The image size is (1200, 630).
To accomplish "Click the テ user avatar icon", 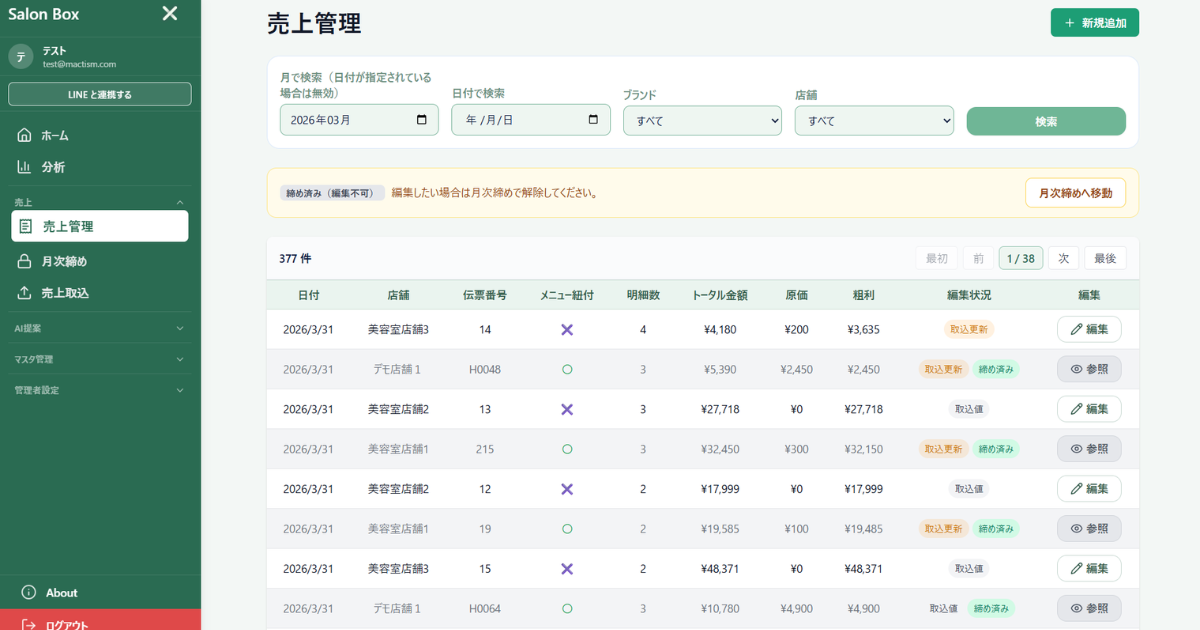I will 20,55.
